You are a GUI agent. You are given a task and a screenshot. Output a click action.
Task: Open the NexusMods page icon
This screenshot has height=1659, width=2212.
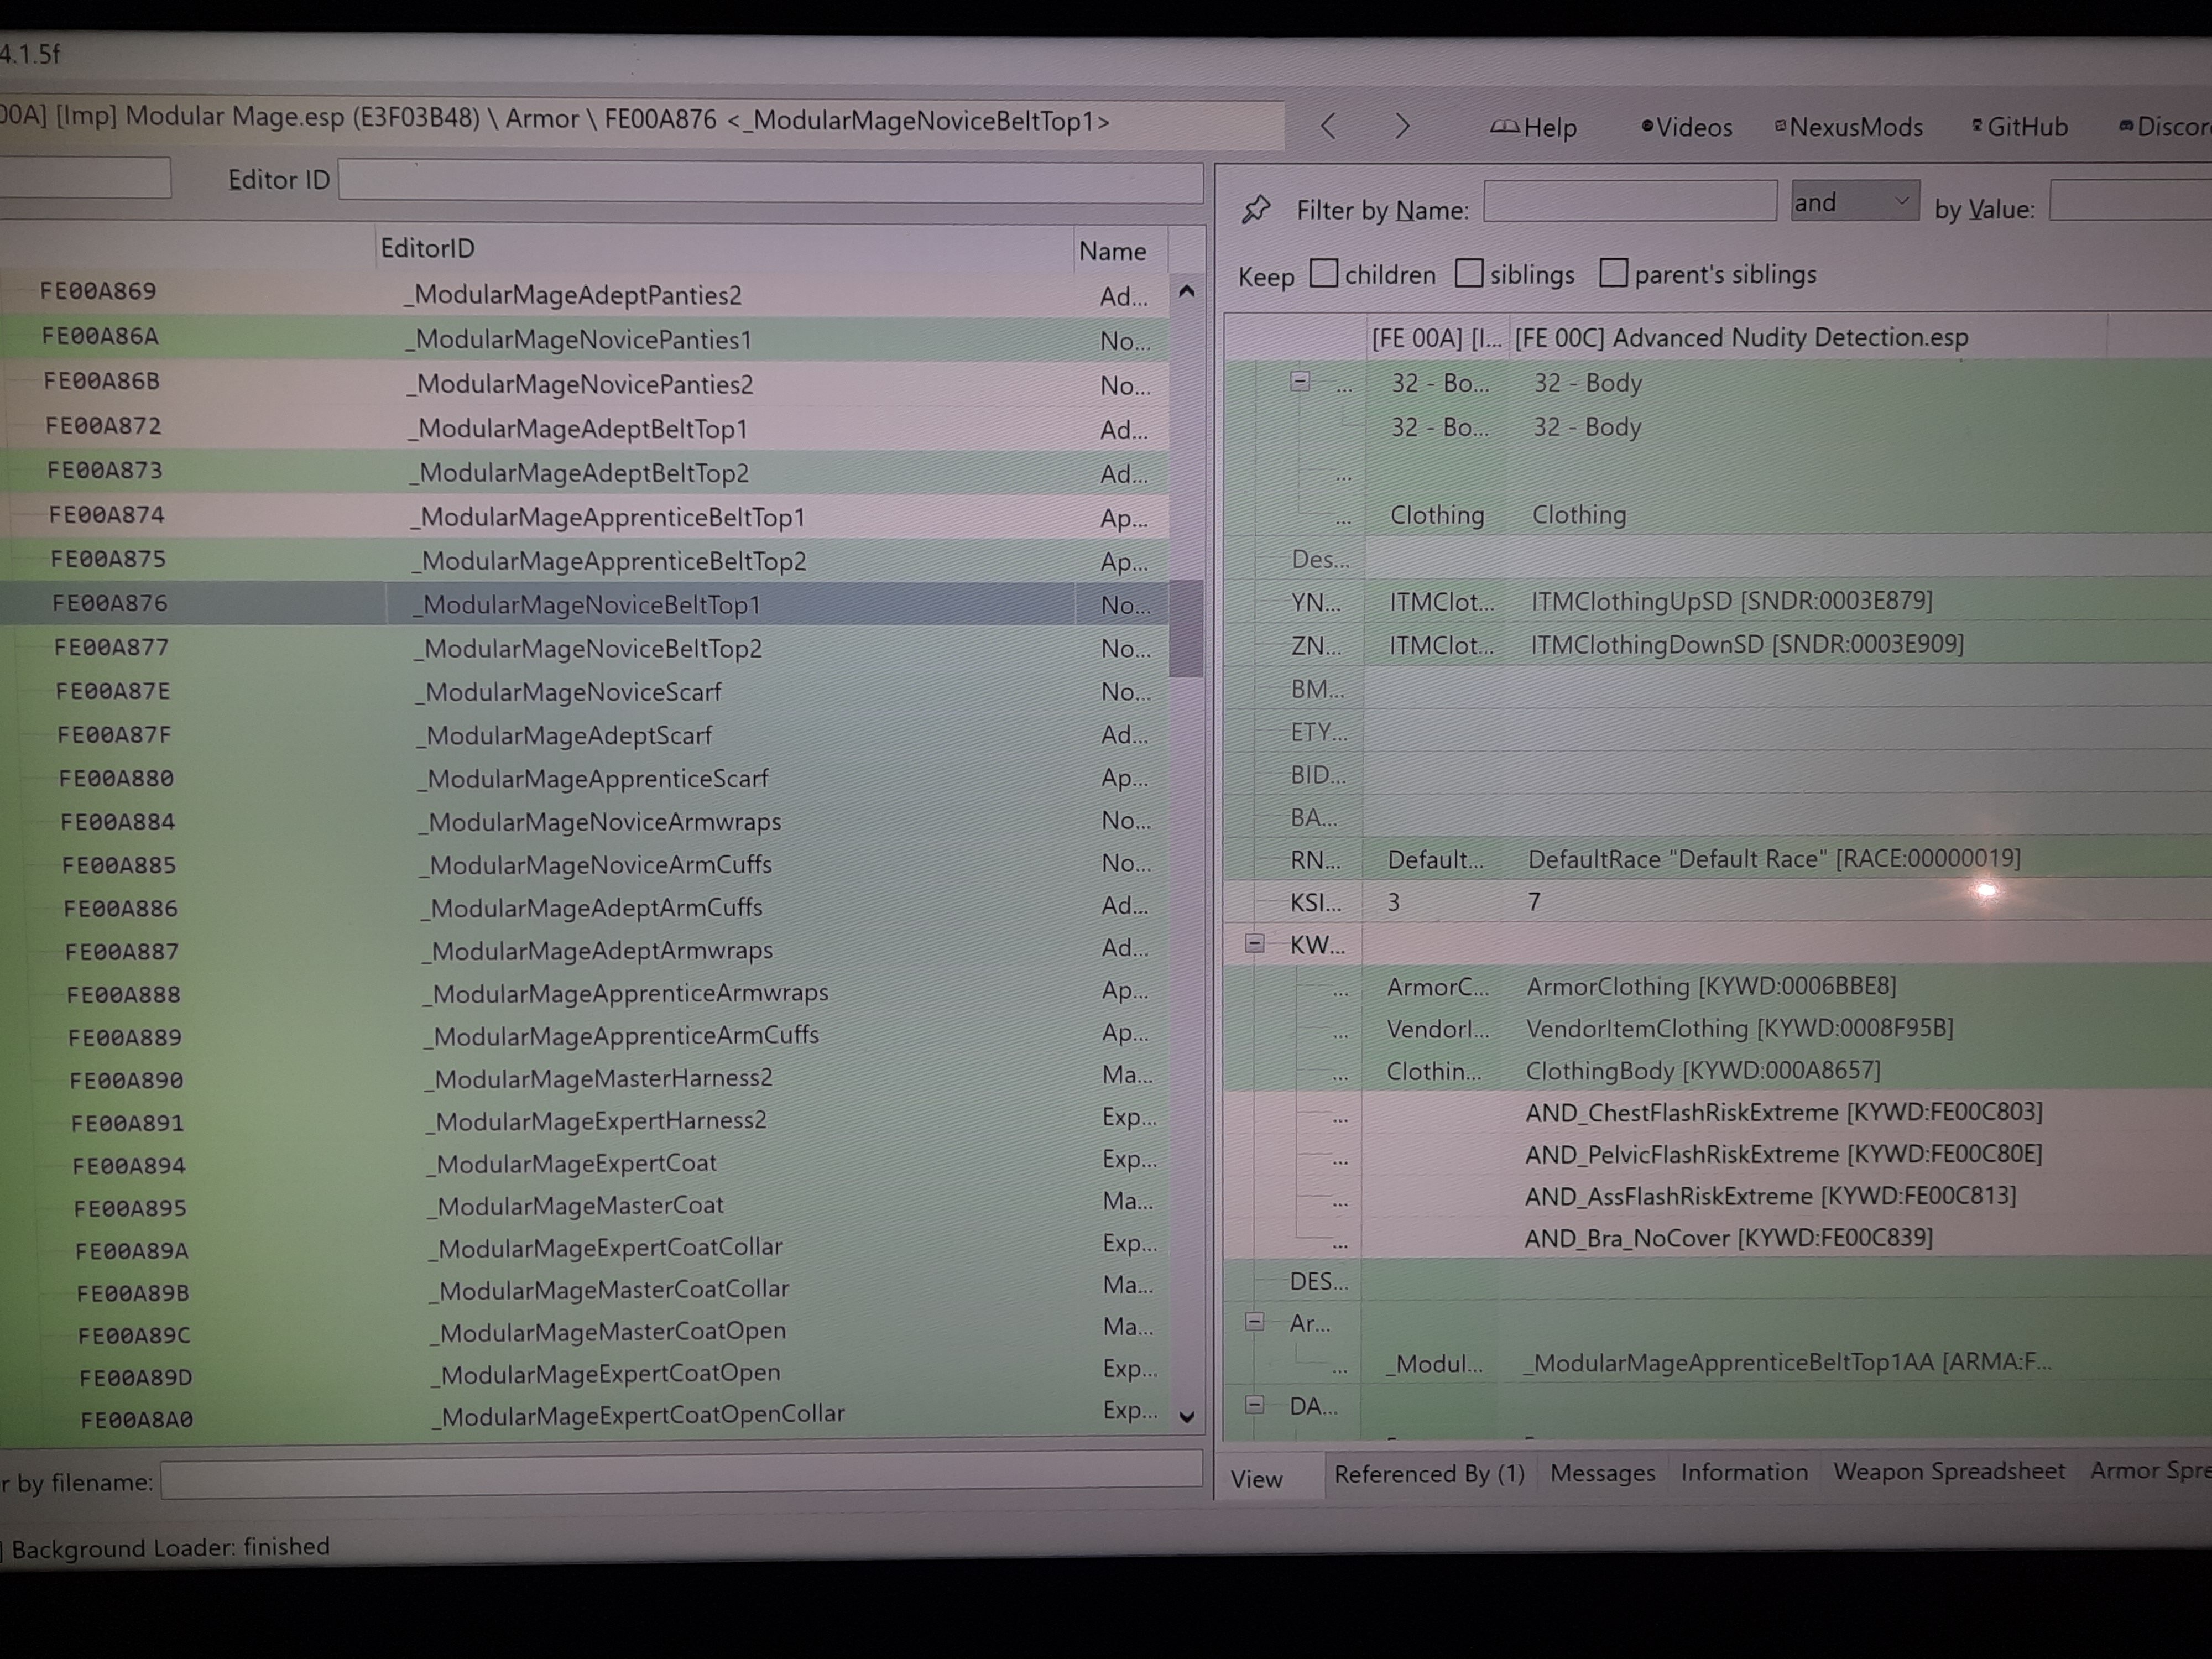point(1781,127)
